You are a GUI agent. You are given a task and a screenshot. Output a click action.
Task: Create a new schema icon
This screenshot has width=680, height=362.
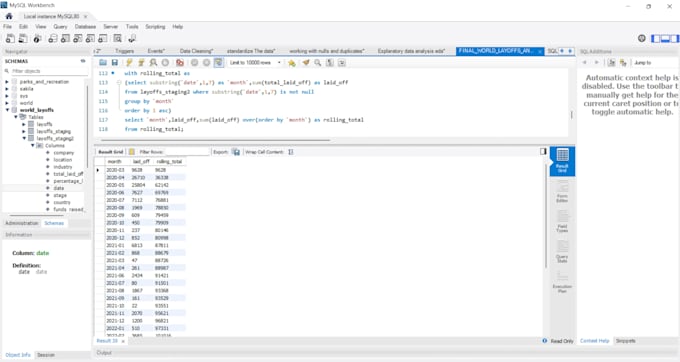click(52, 39)
